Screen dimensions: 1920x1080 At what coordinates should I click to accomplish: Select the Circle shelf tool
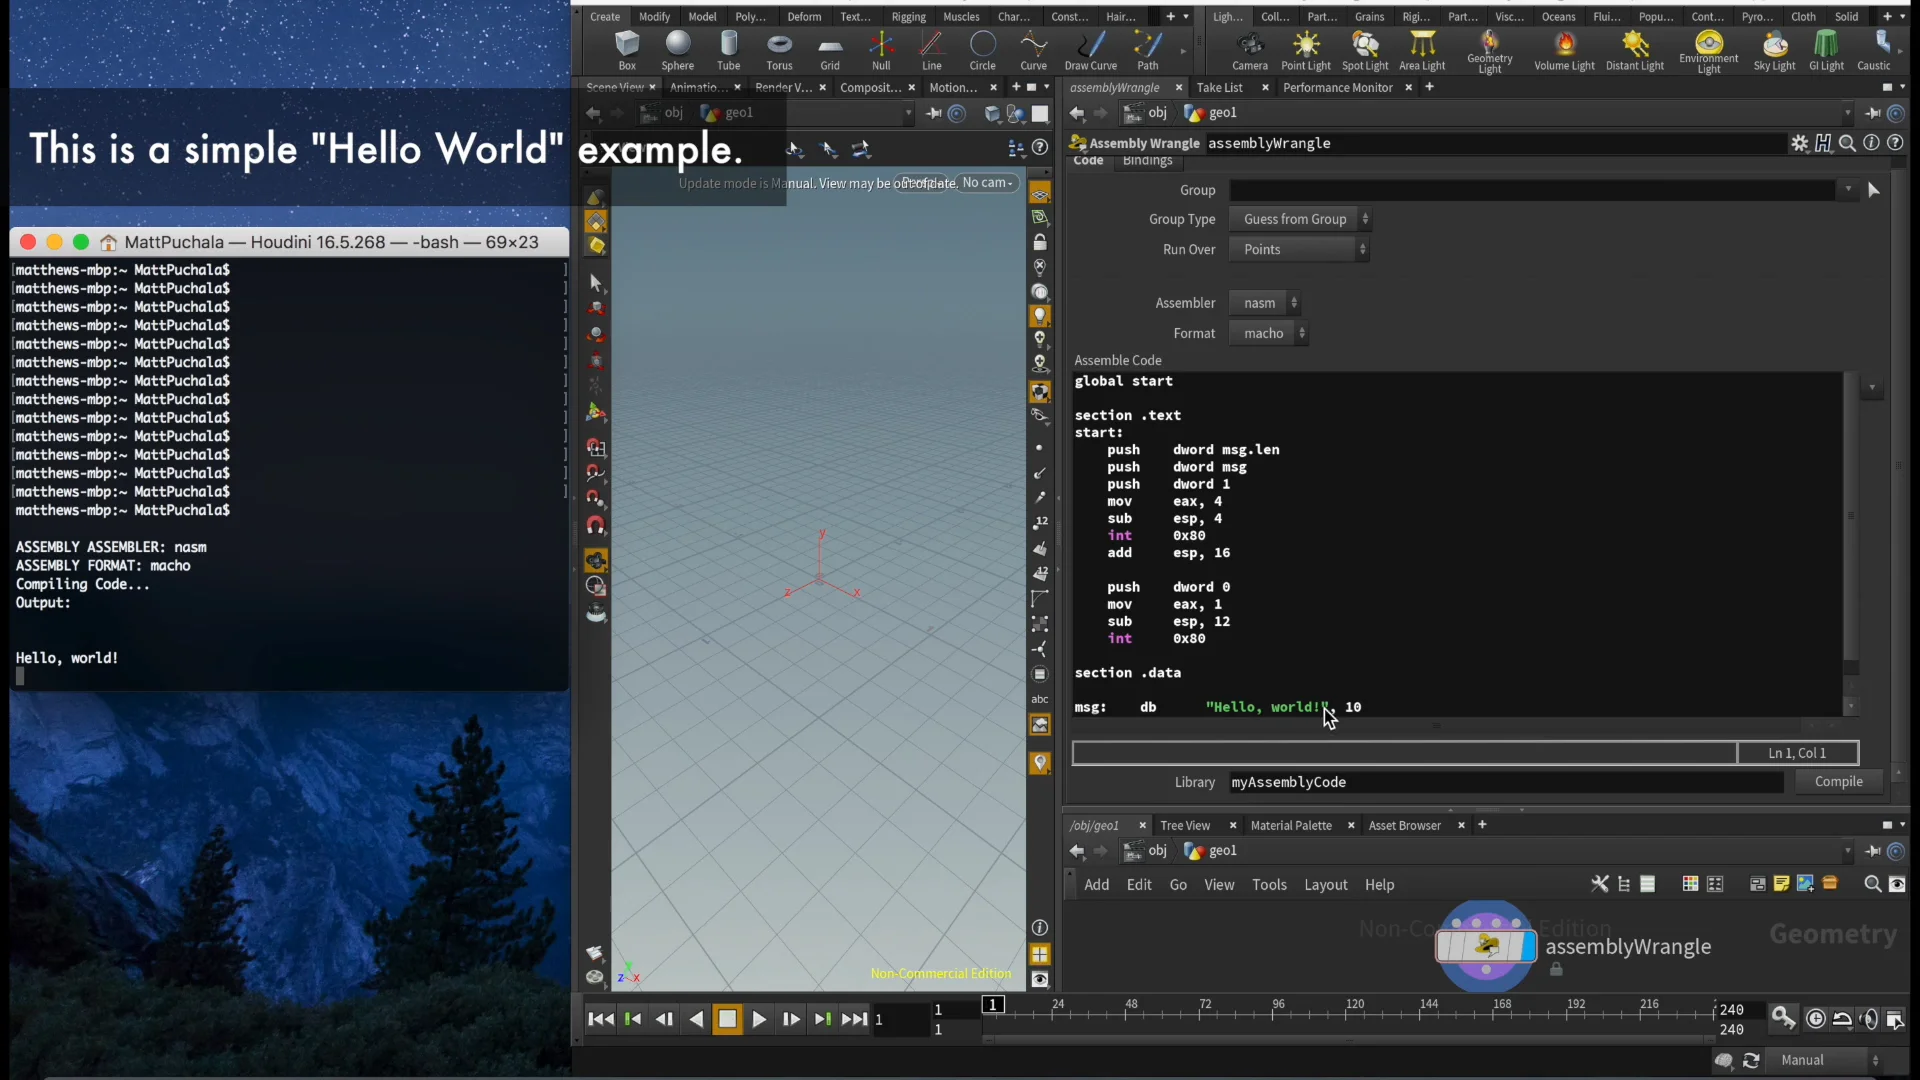pos(983,50)
